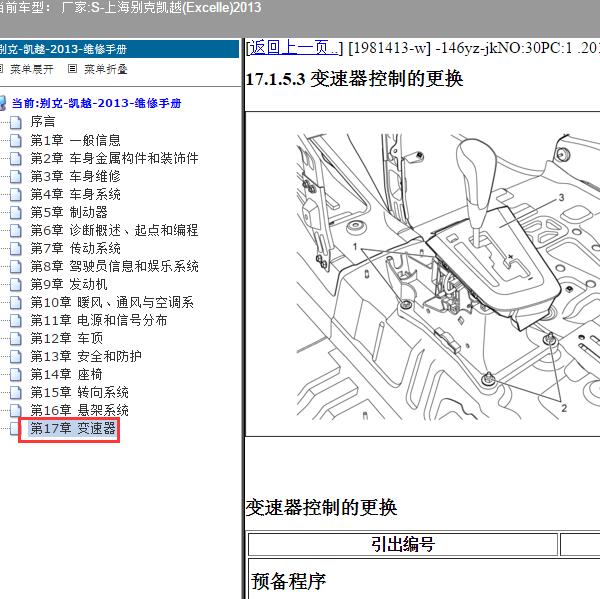Select chapter 第12章 车顶
The height and width of the screenshot is (599, 600).
coord(67,338)
